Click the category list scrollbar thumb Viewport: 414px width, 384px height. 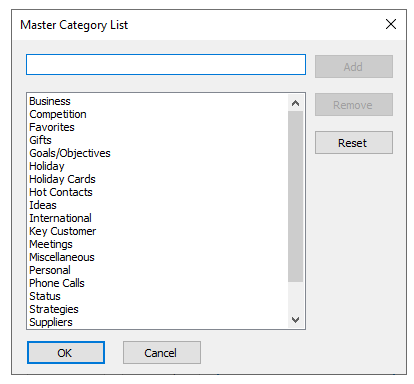coord(295,197)
